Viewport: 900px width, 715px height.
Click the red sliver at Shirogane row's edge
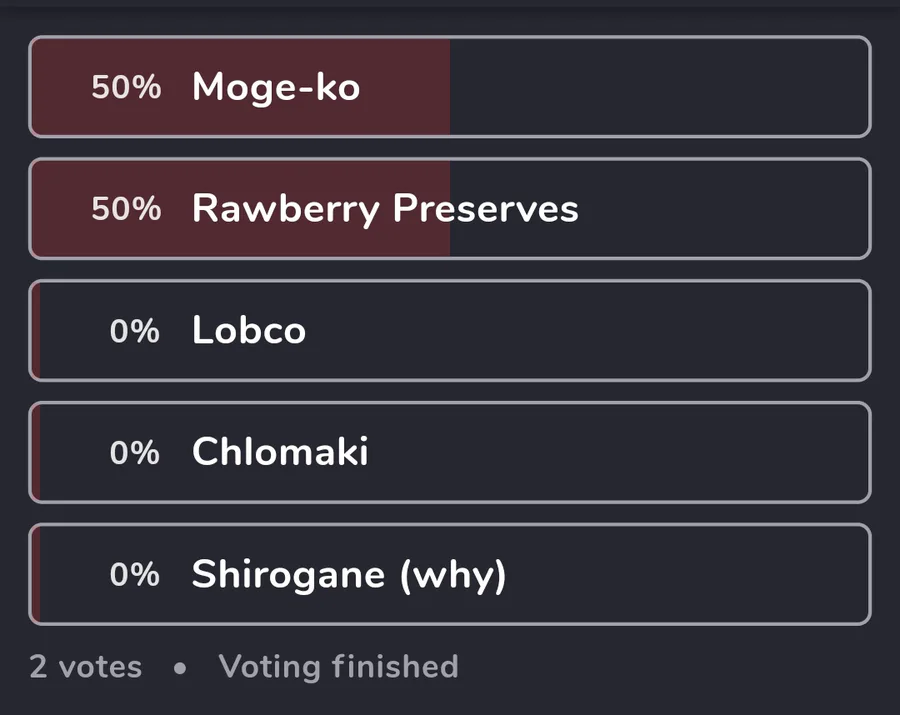[x=36, y=575]
